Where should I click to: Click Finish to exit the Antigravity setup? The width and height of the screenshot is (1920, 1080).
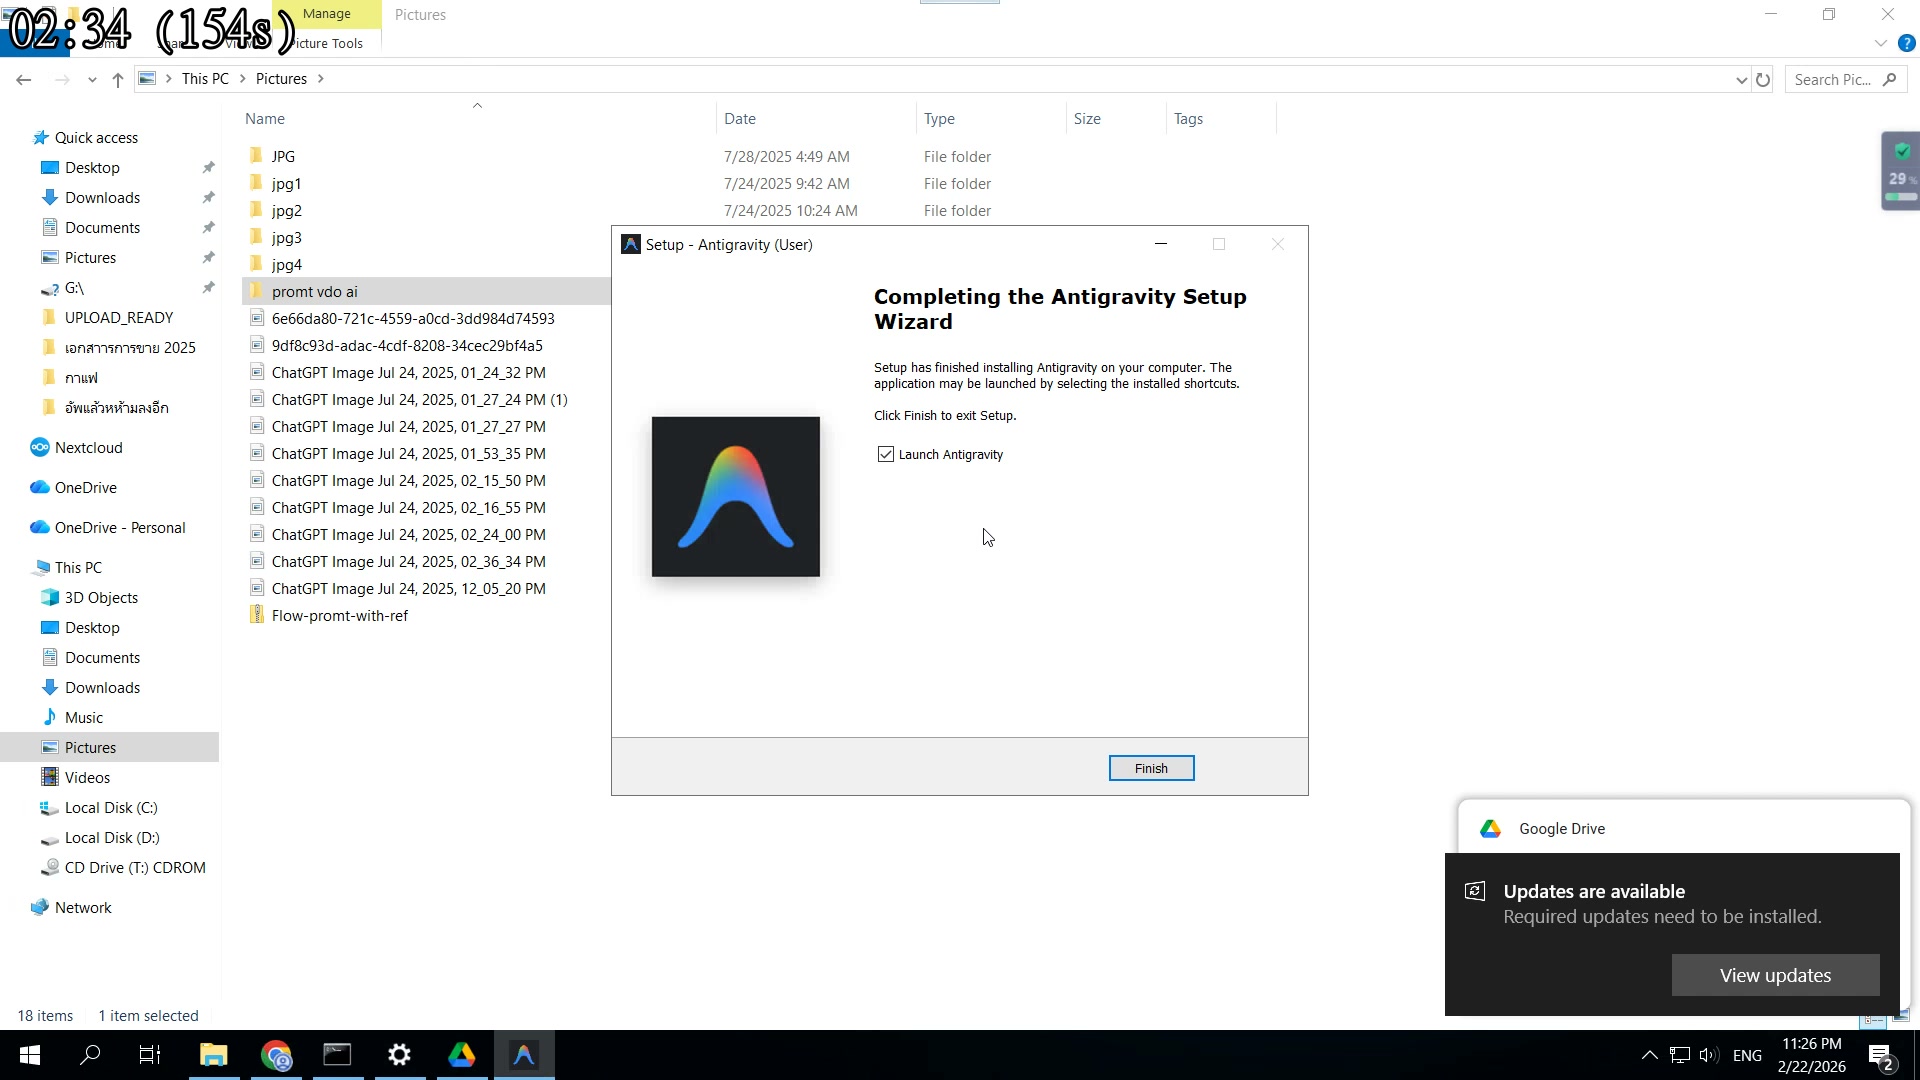point(1151,768)
